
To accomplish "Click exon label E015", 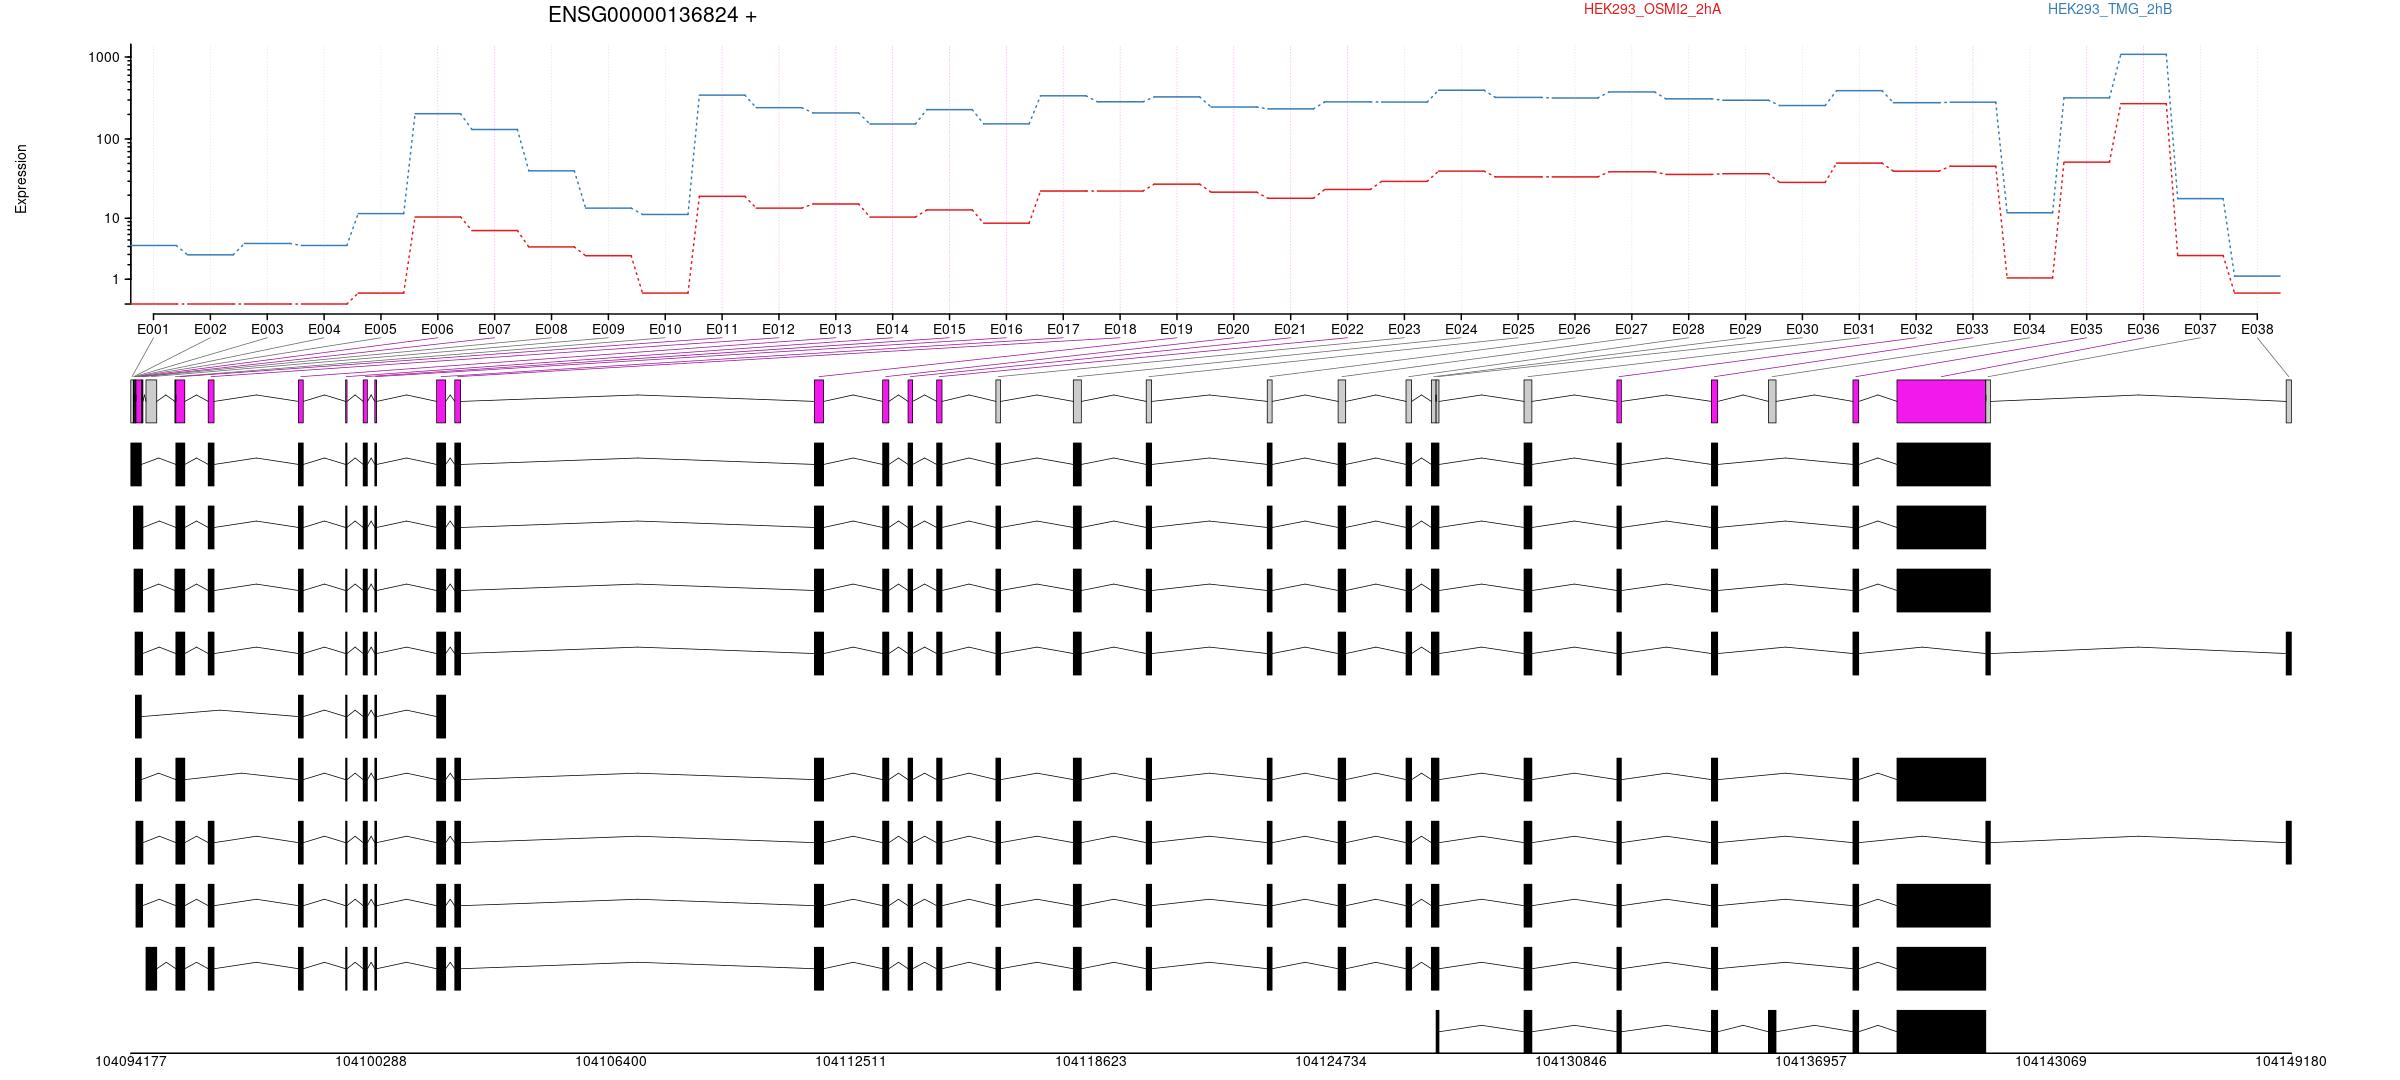I will click(949, 329).
